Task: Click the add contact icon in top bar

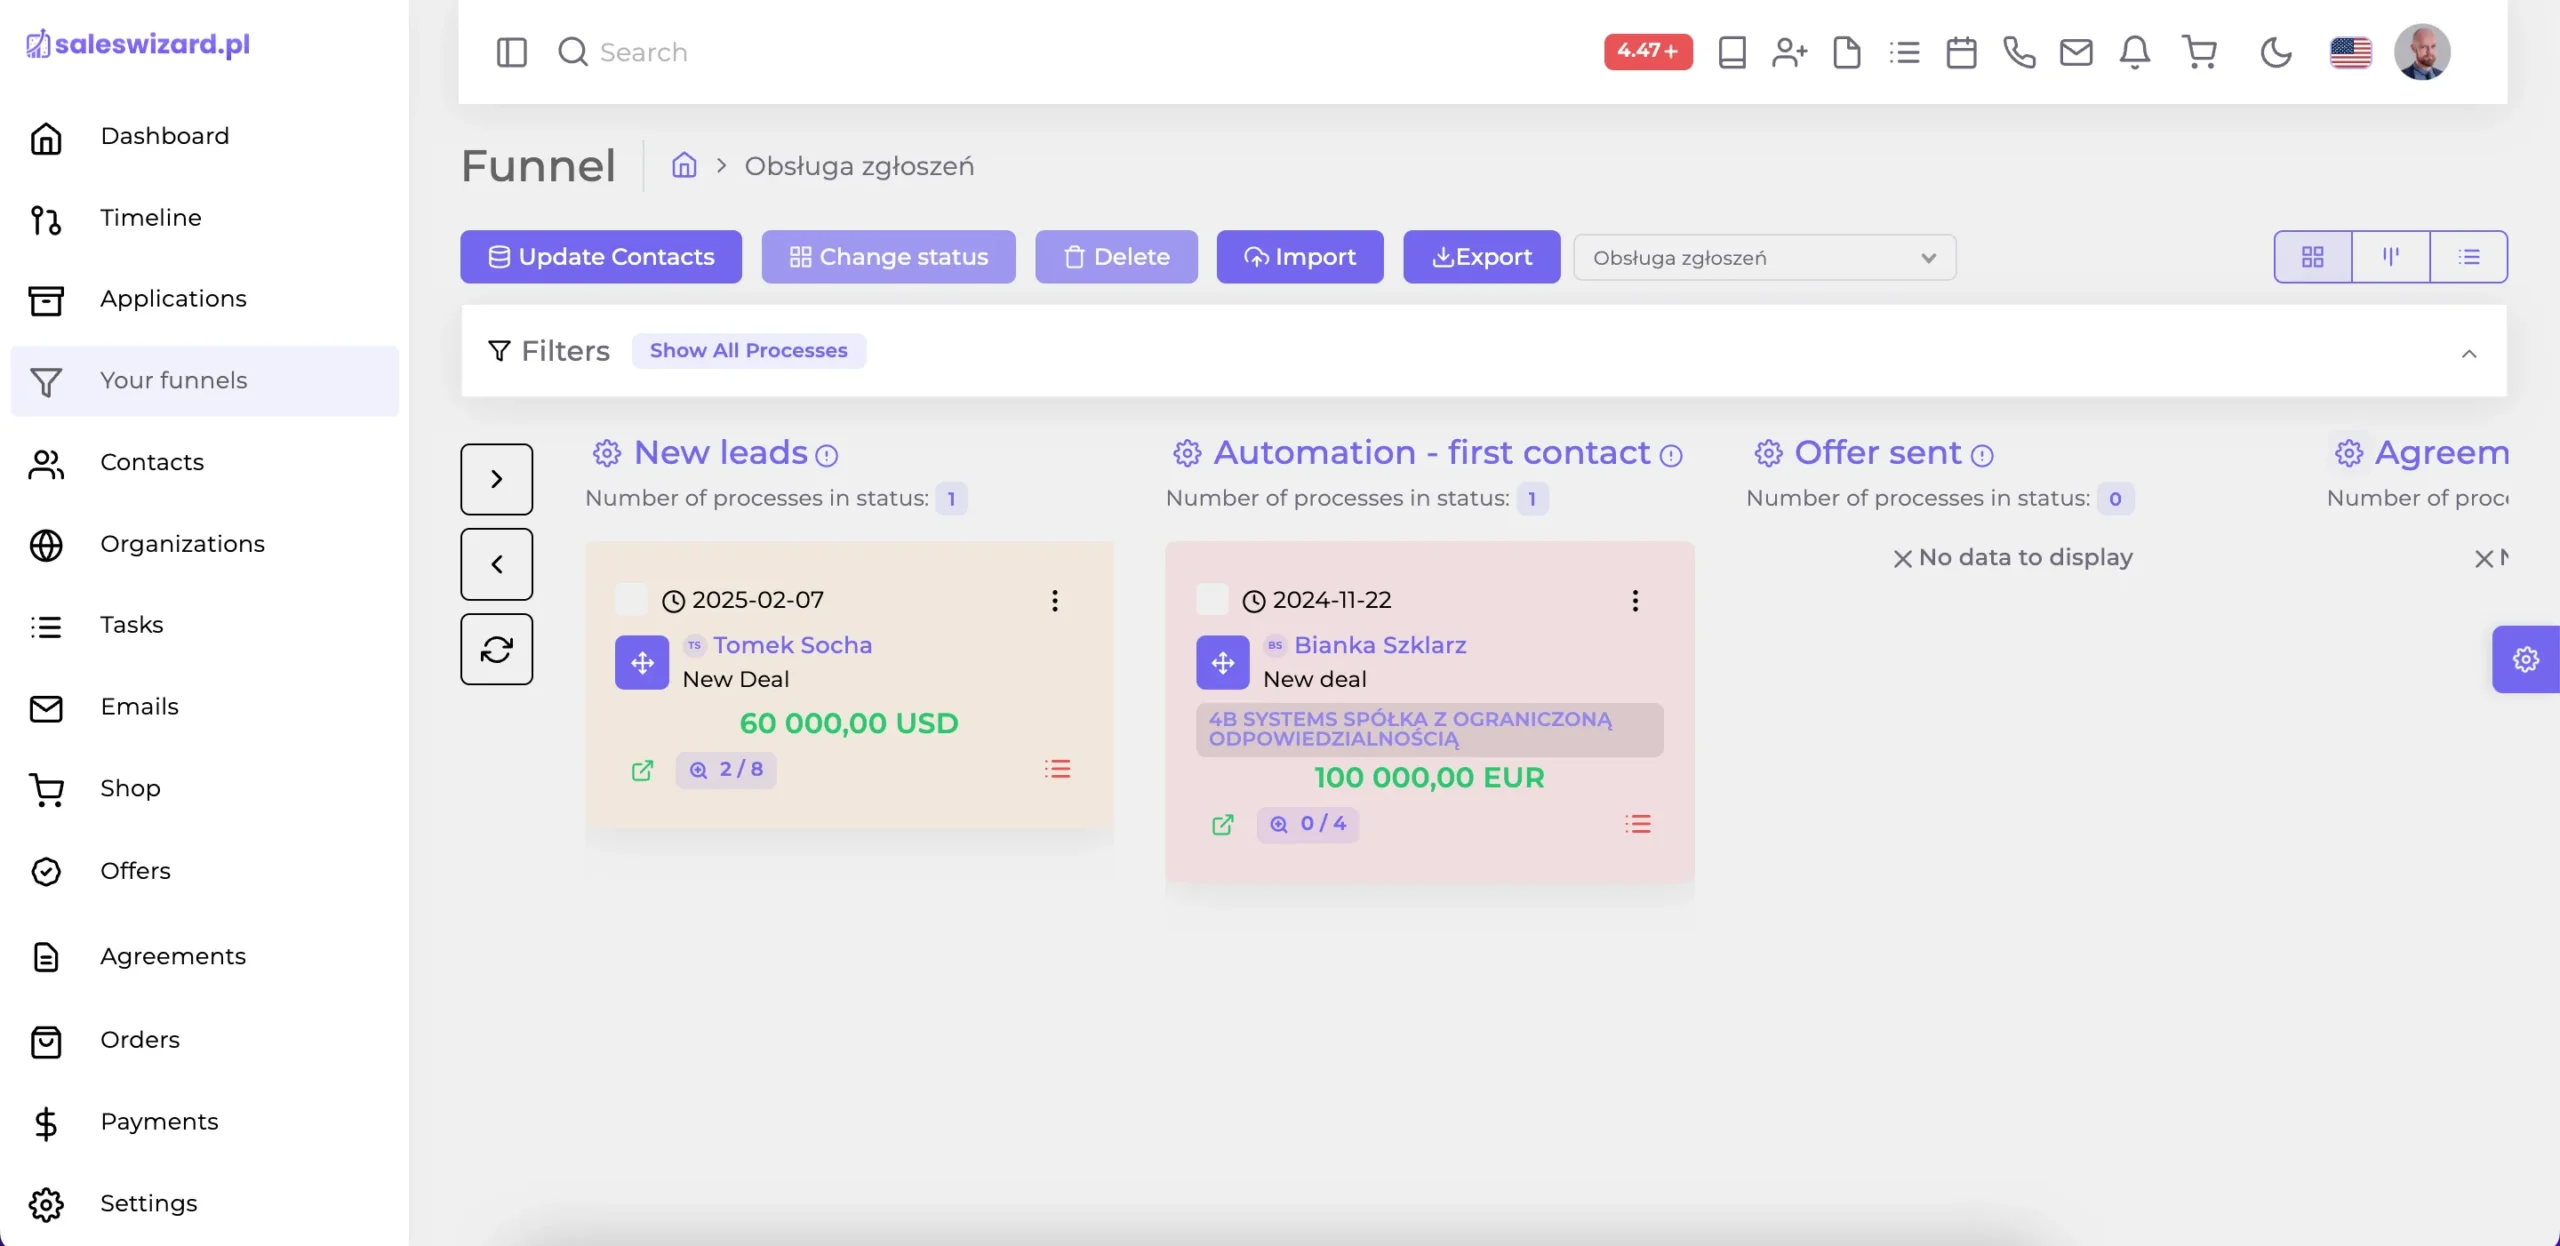Action: pyautogui.click(x=1789, y=52)
